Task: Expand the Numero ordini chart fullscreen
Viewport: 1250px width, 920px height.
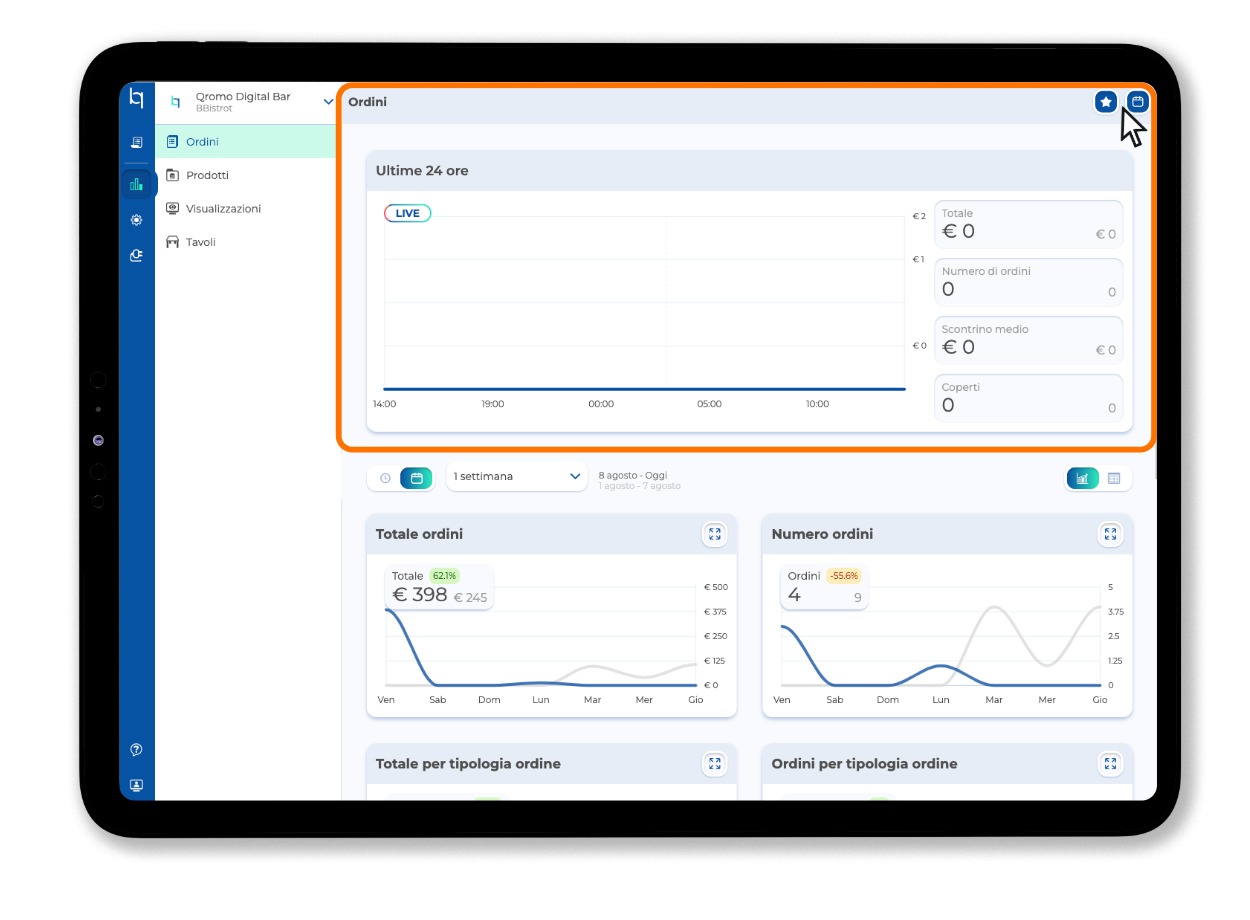Action: tap(1110, 534)
